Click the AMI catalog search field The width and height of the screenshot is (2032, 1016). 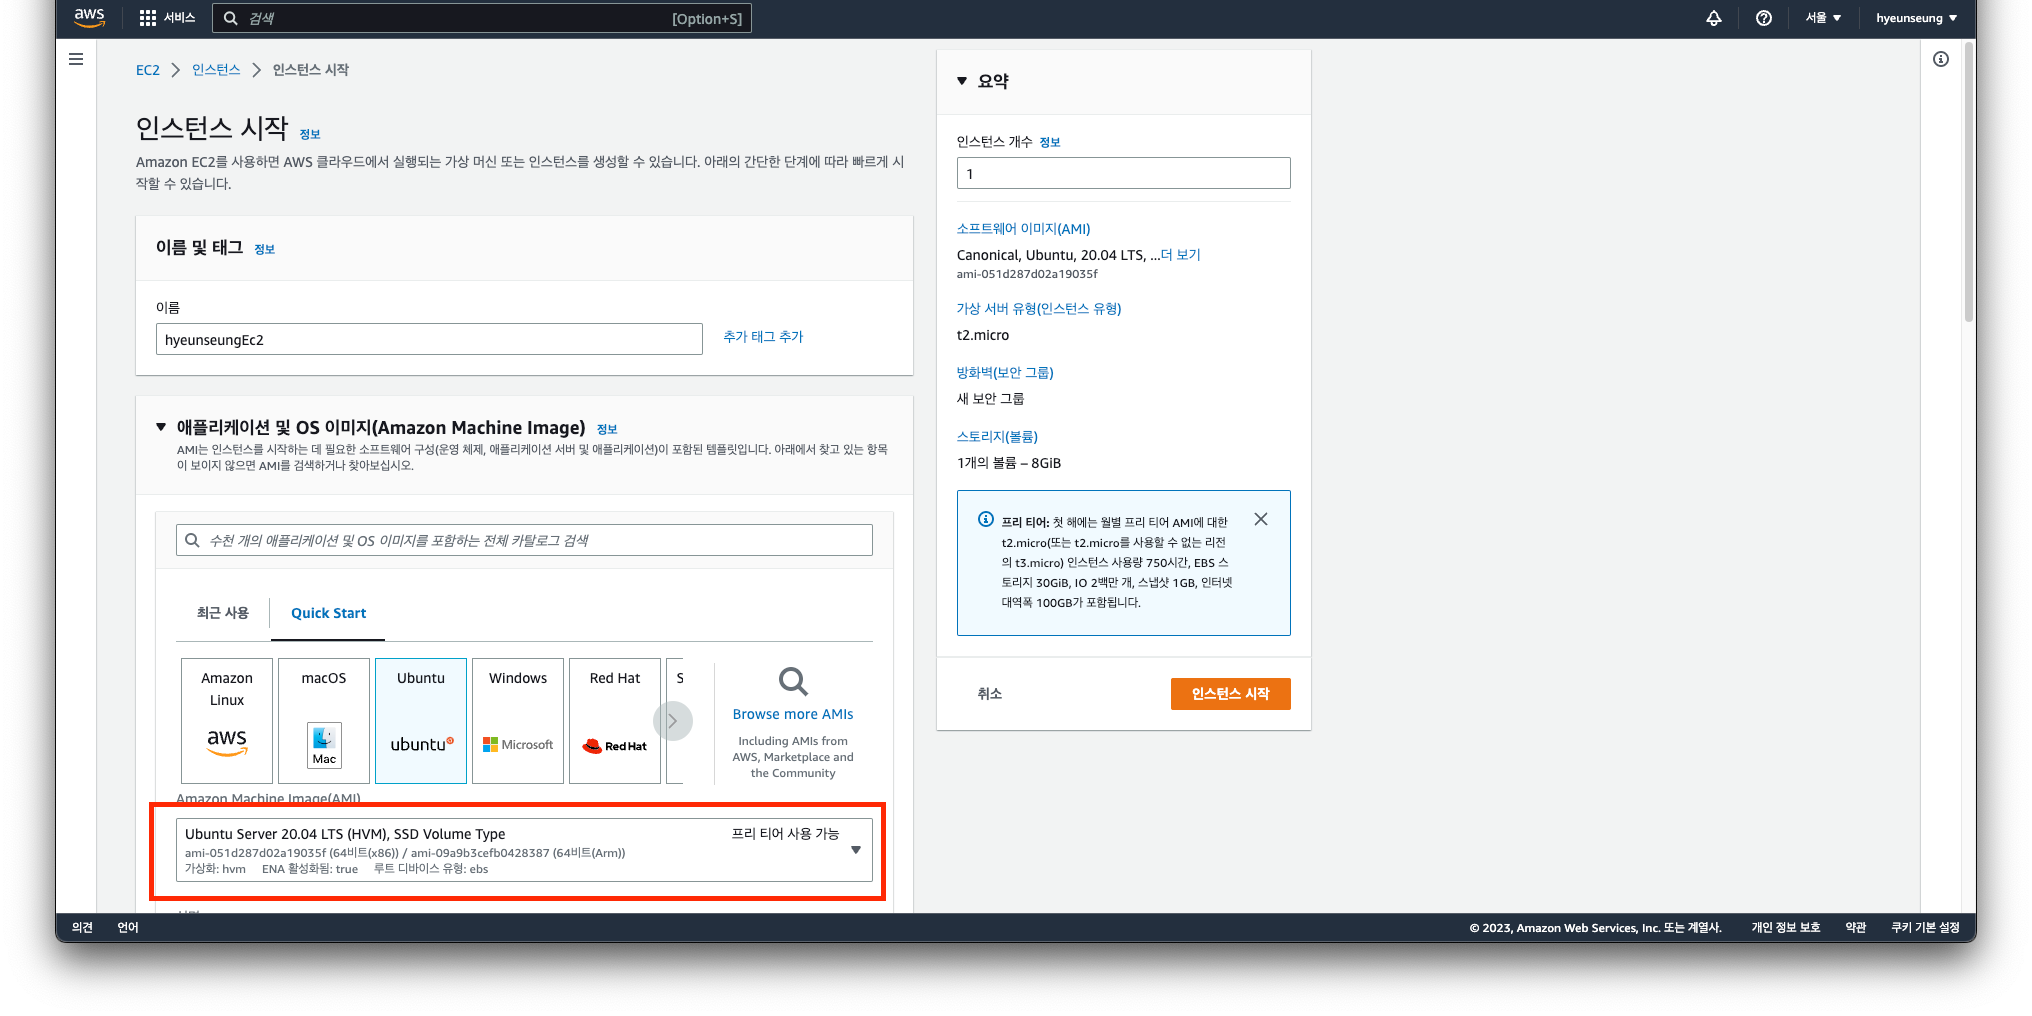coord(524,540)
